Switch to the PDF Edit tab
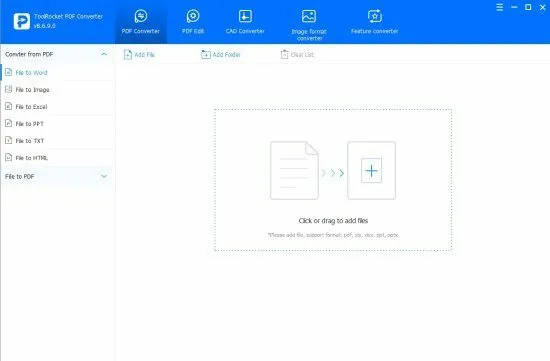 tap(193, 22)
